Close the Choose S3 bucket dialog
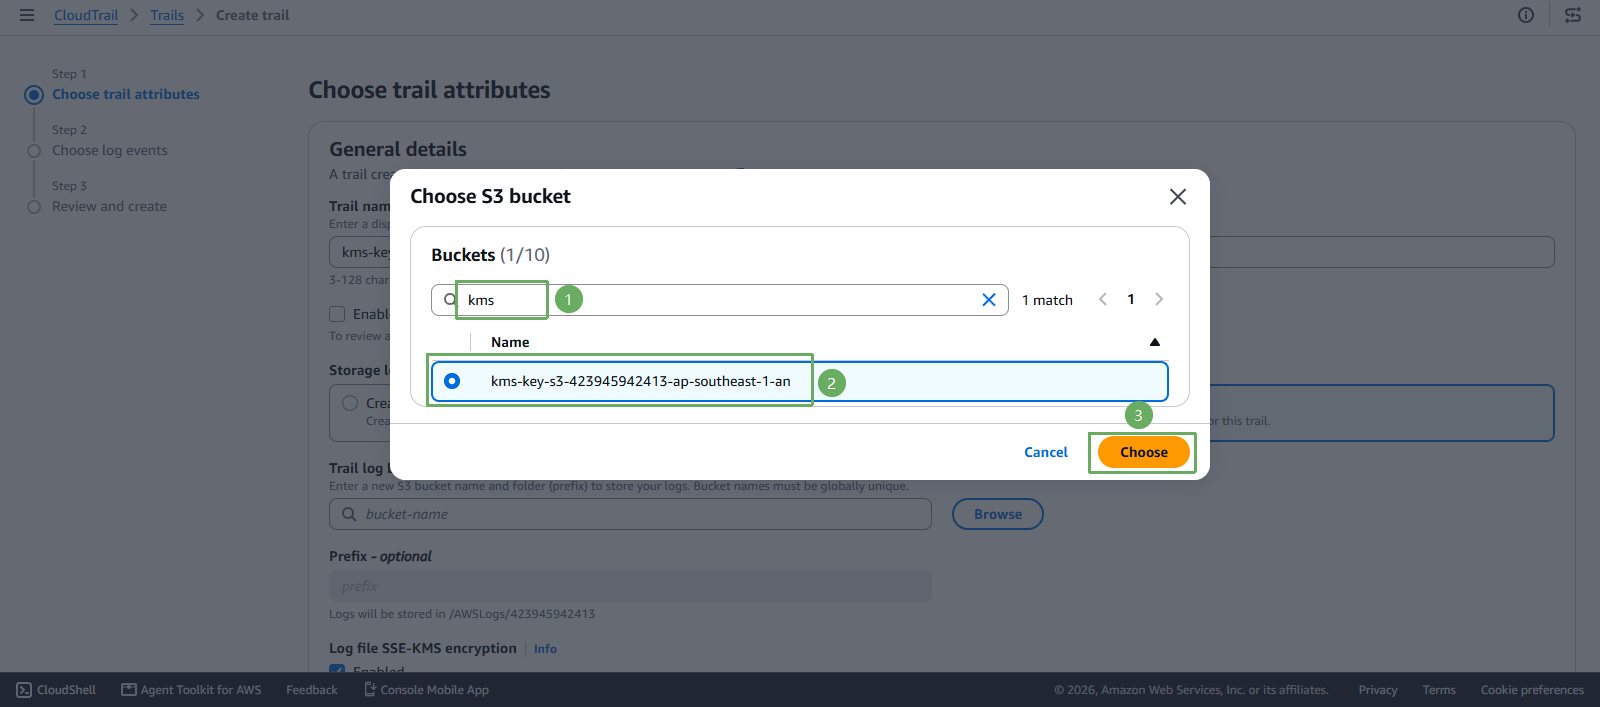Image resolution: width=1600 pixels, height=707 pixels. [1178, 197]
